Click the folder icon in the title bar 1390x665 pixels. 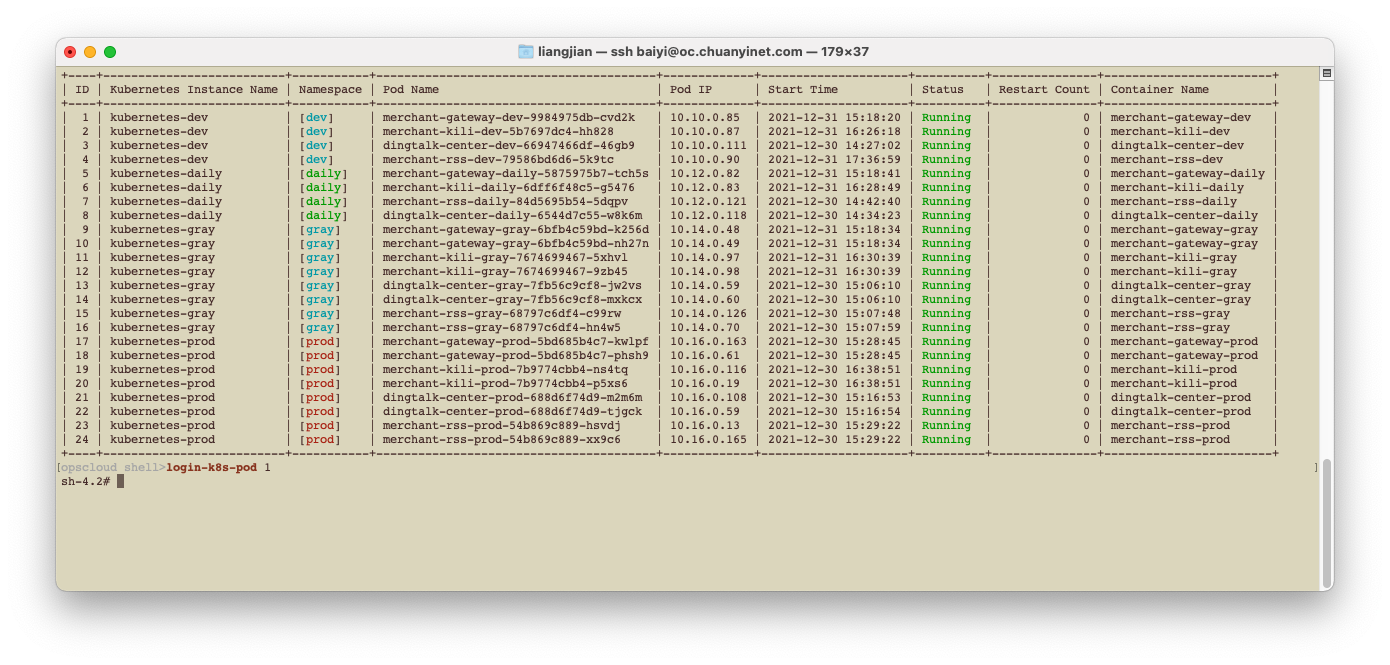pos(526,51)
